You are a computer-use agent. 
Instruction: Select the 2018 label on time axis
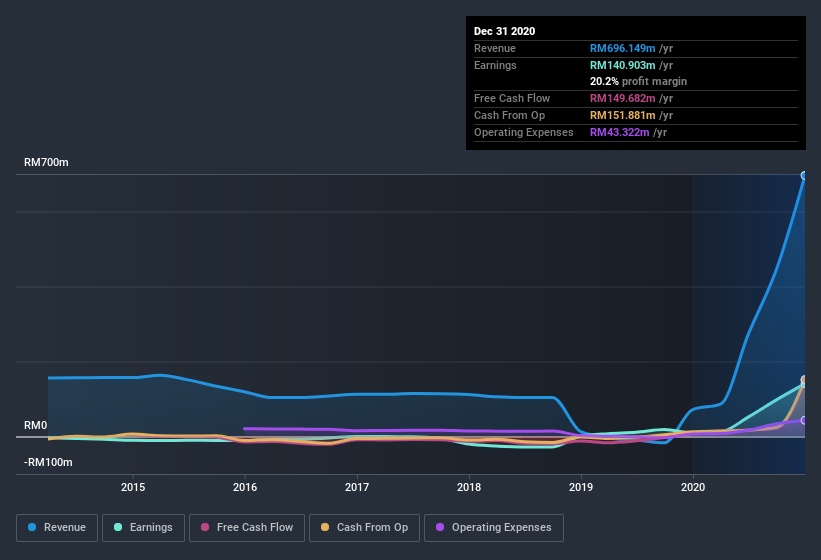(x=469, y=487)
